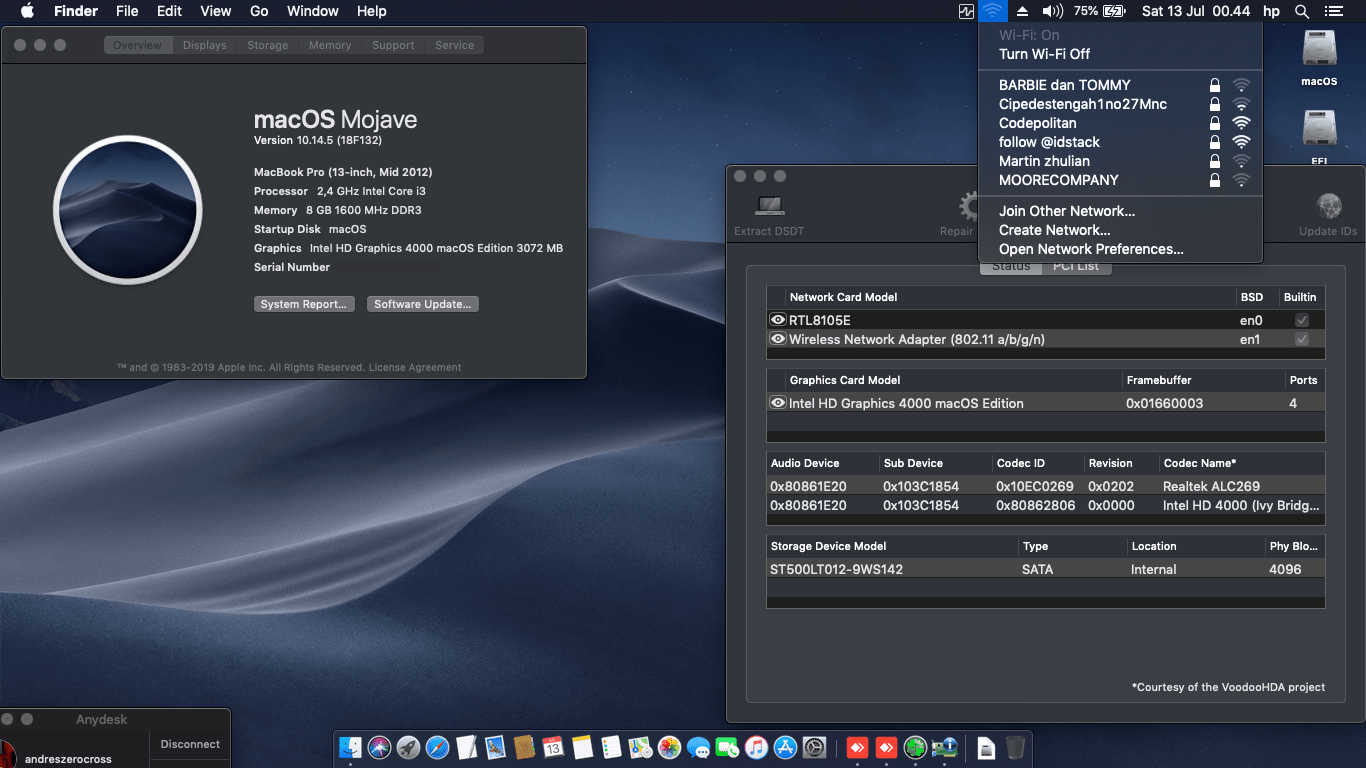Screen dimensions: 1366x768
Task: Open iTunes music note icon in Dock
Action: pos(757,747)
